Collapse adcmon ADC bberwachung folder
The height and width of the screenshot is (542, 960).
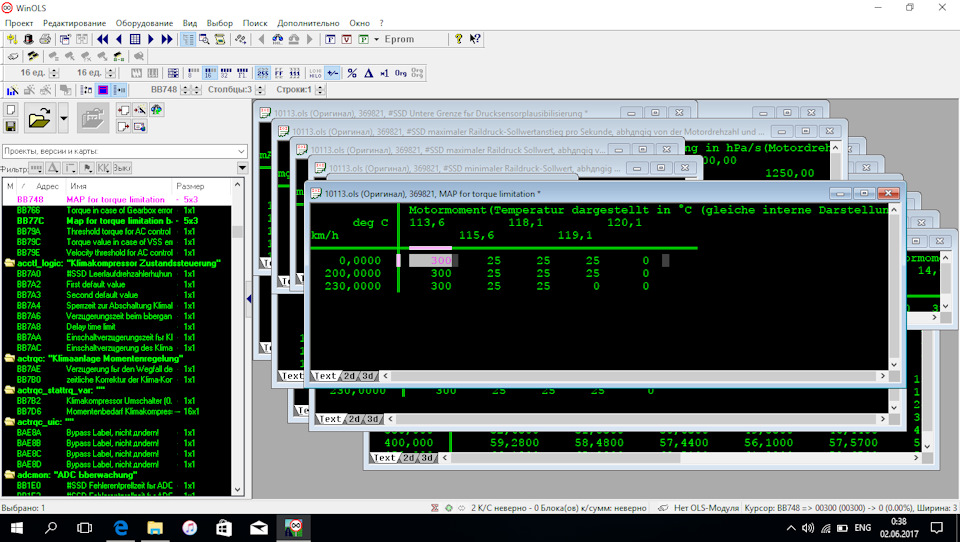[9, 475]
